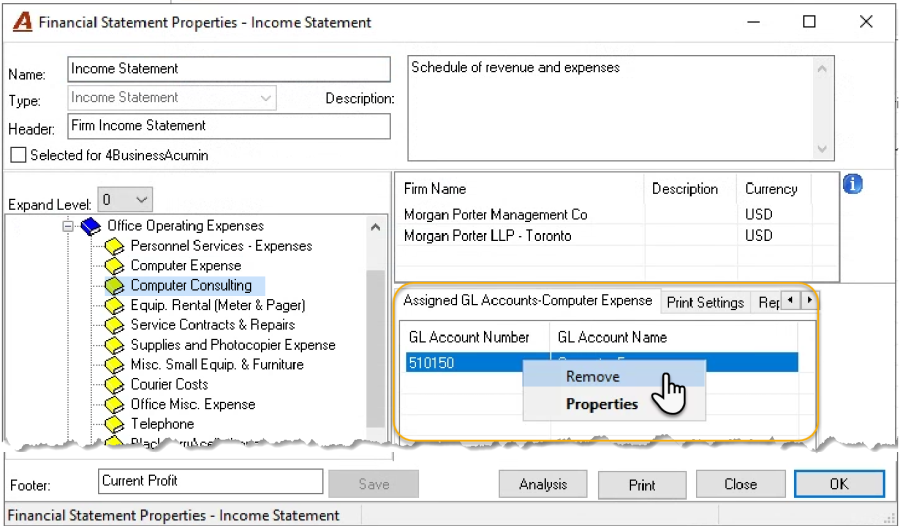Switch to the Print Settings tab

pyautogui.click(x=705, y=303)
